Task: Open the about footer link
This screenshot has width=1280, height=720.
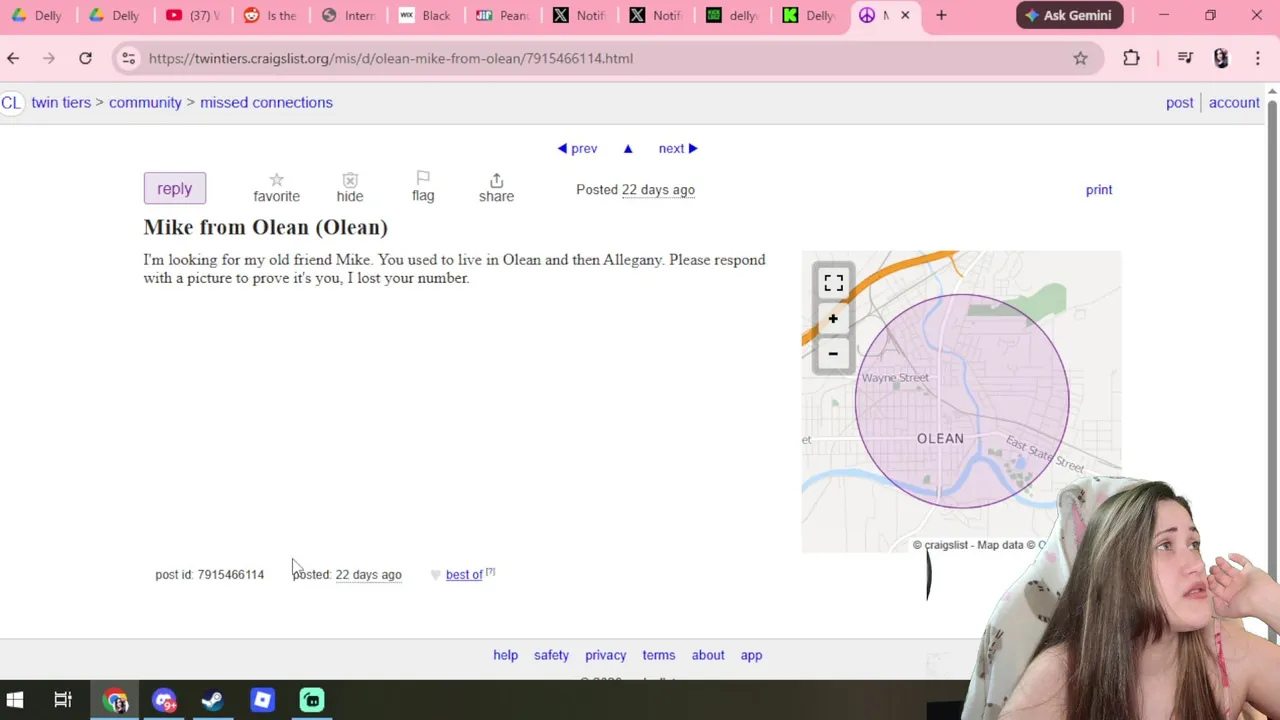Action: click(x=708, y=655)
